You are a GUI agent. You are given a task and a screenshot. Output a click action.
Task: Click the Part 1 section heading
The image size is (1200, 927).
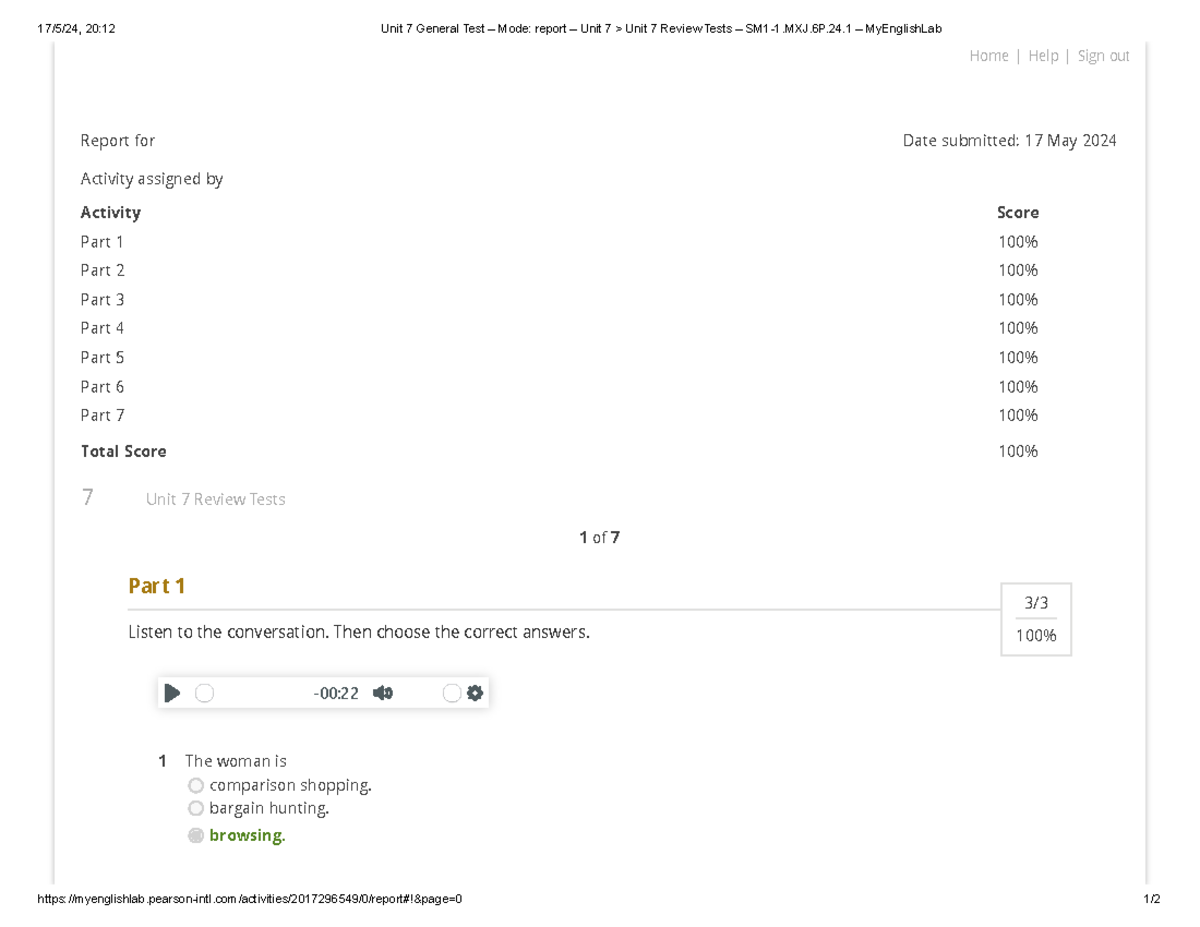click(156, 585)
